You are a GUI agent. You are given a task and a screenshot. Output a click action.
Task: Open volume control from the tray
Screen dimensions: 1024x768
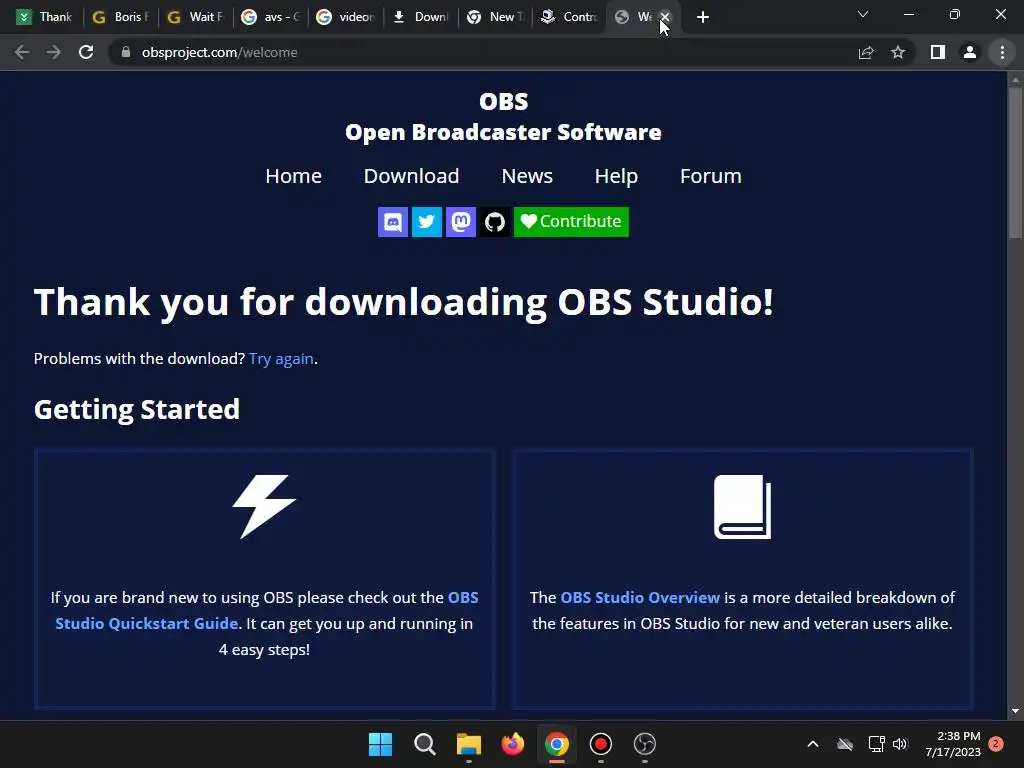coord(900,744)
